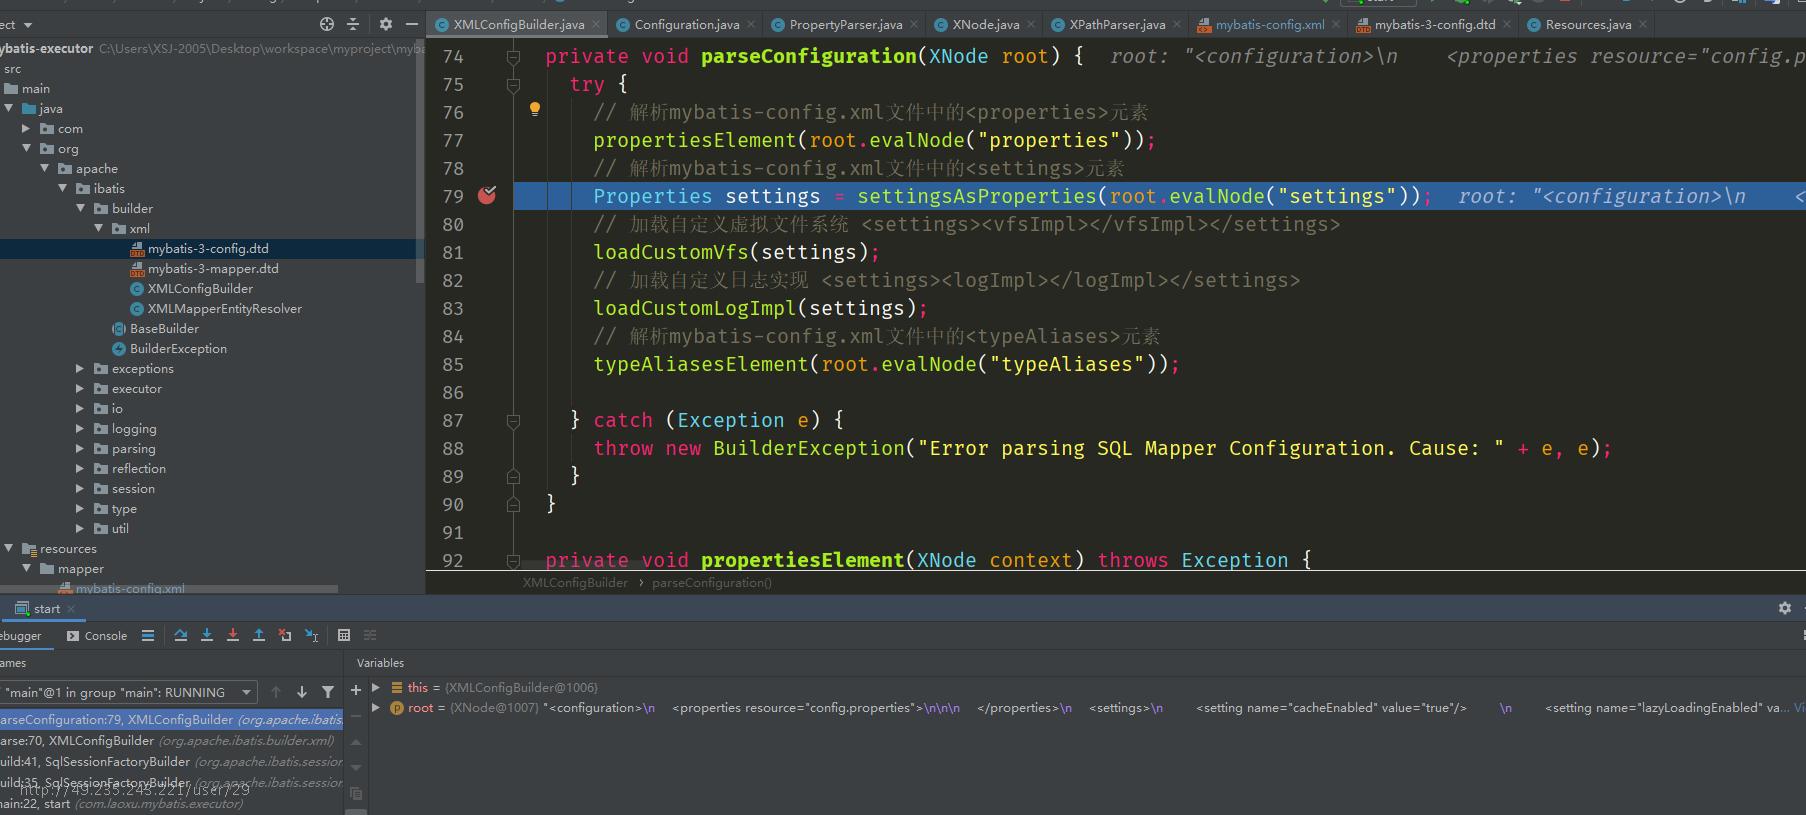Click the project tree horizontal scrollbar
1806x815 pixels.
169,589
